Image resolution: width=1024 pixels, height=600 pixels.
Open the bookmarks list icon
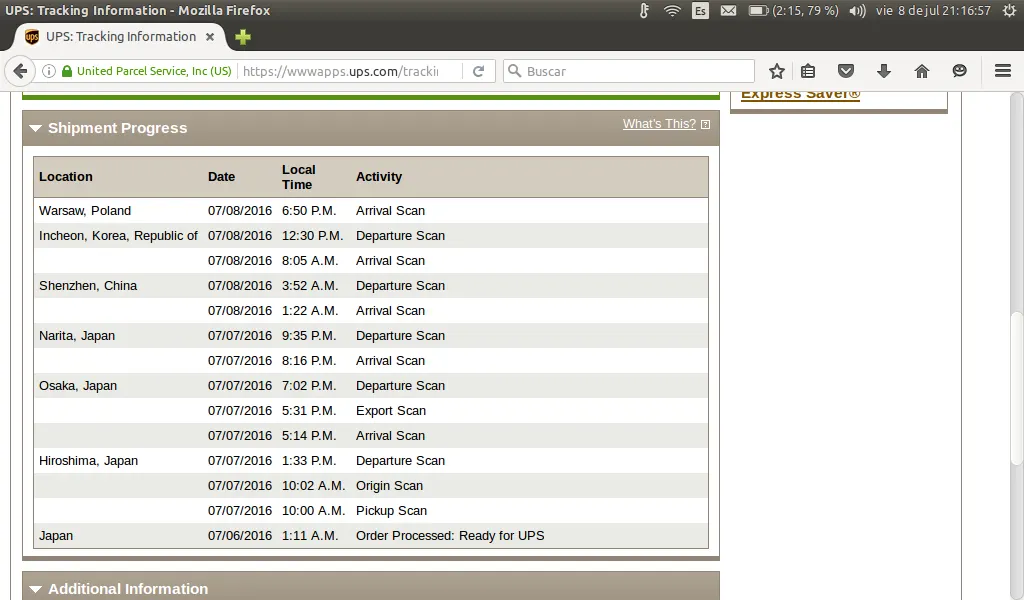point(808,71)
